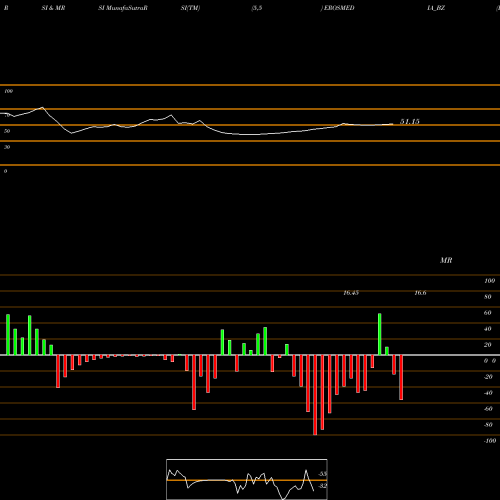Click the -100 label on MR axis
Image resolution: width=500 pixels, height=500 pixels.
tap(490, 441)
